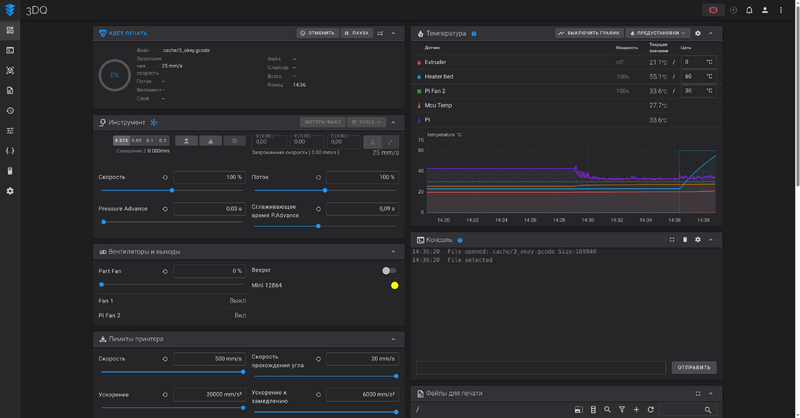Select the 0.025 Z-offset step
This screenshot has width=800, height=418.
click(x=121, y=141)
